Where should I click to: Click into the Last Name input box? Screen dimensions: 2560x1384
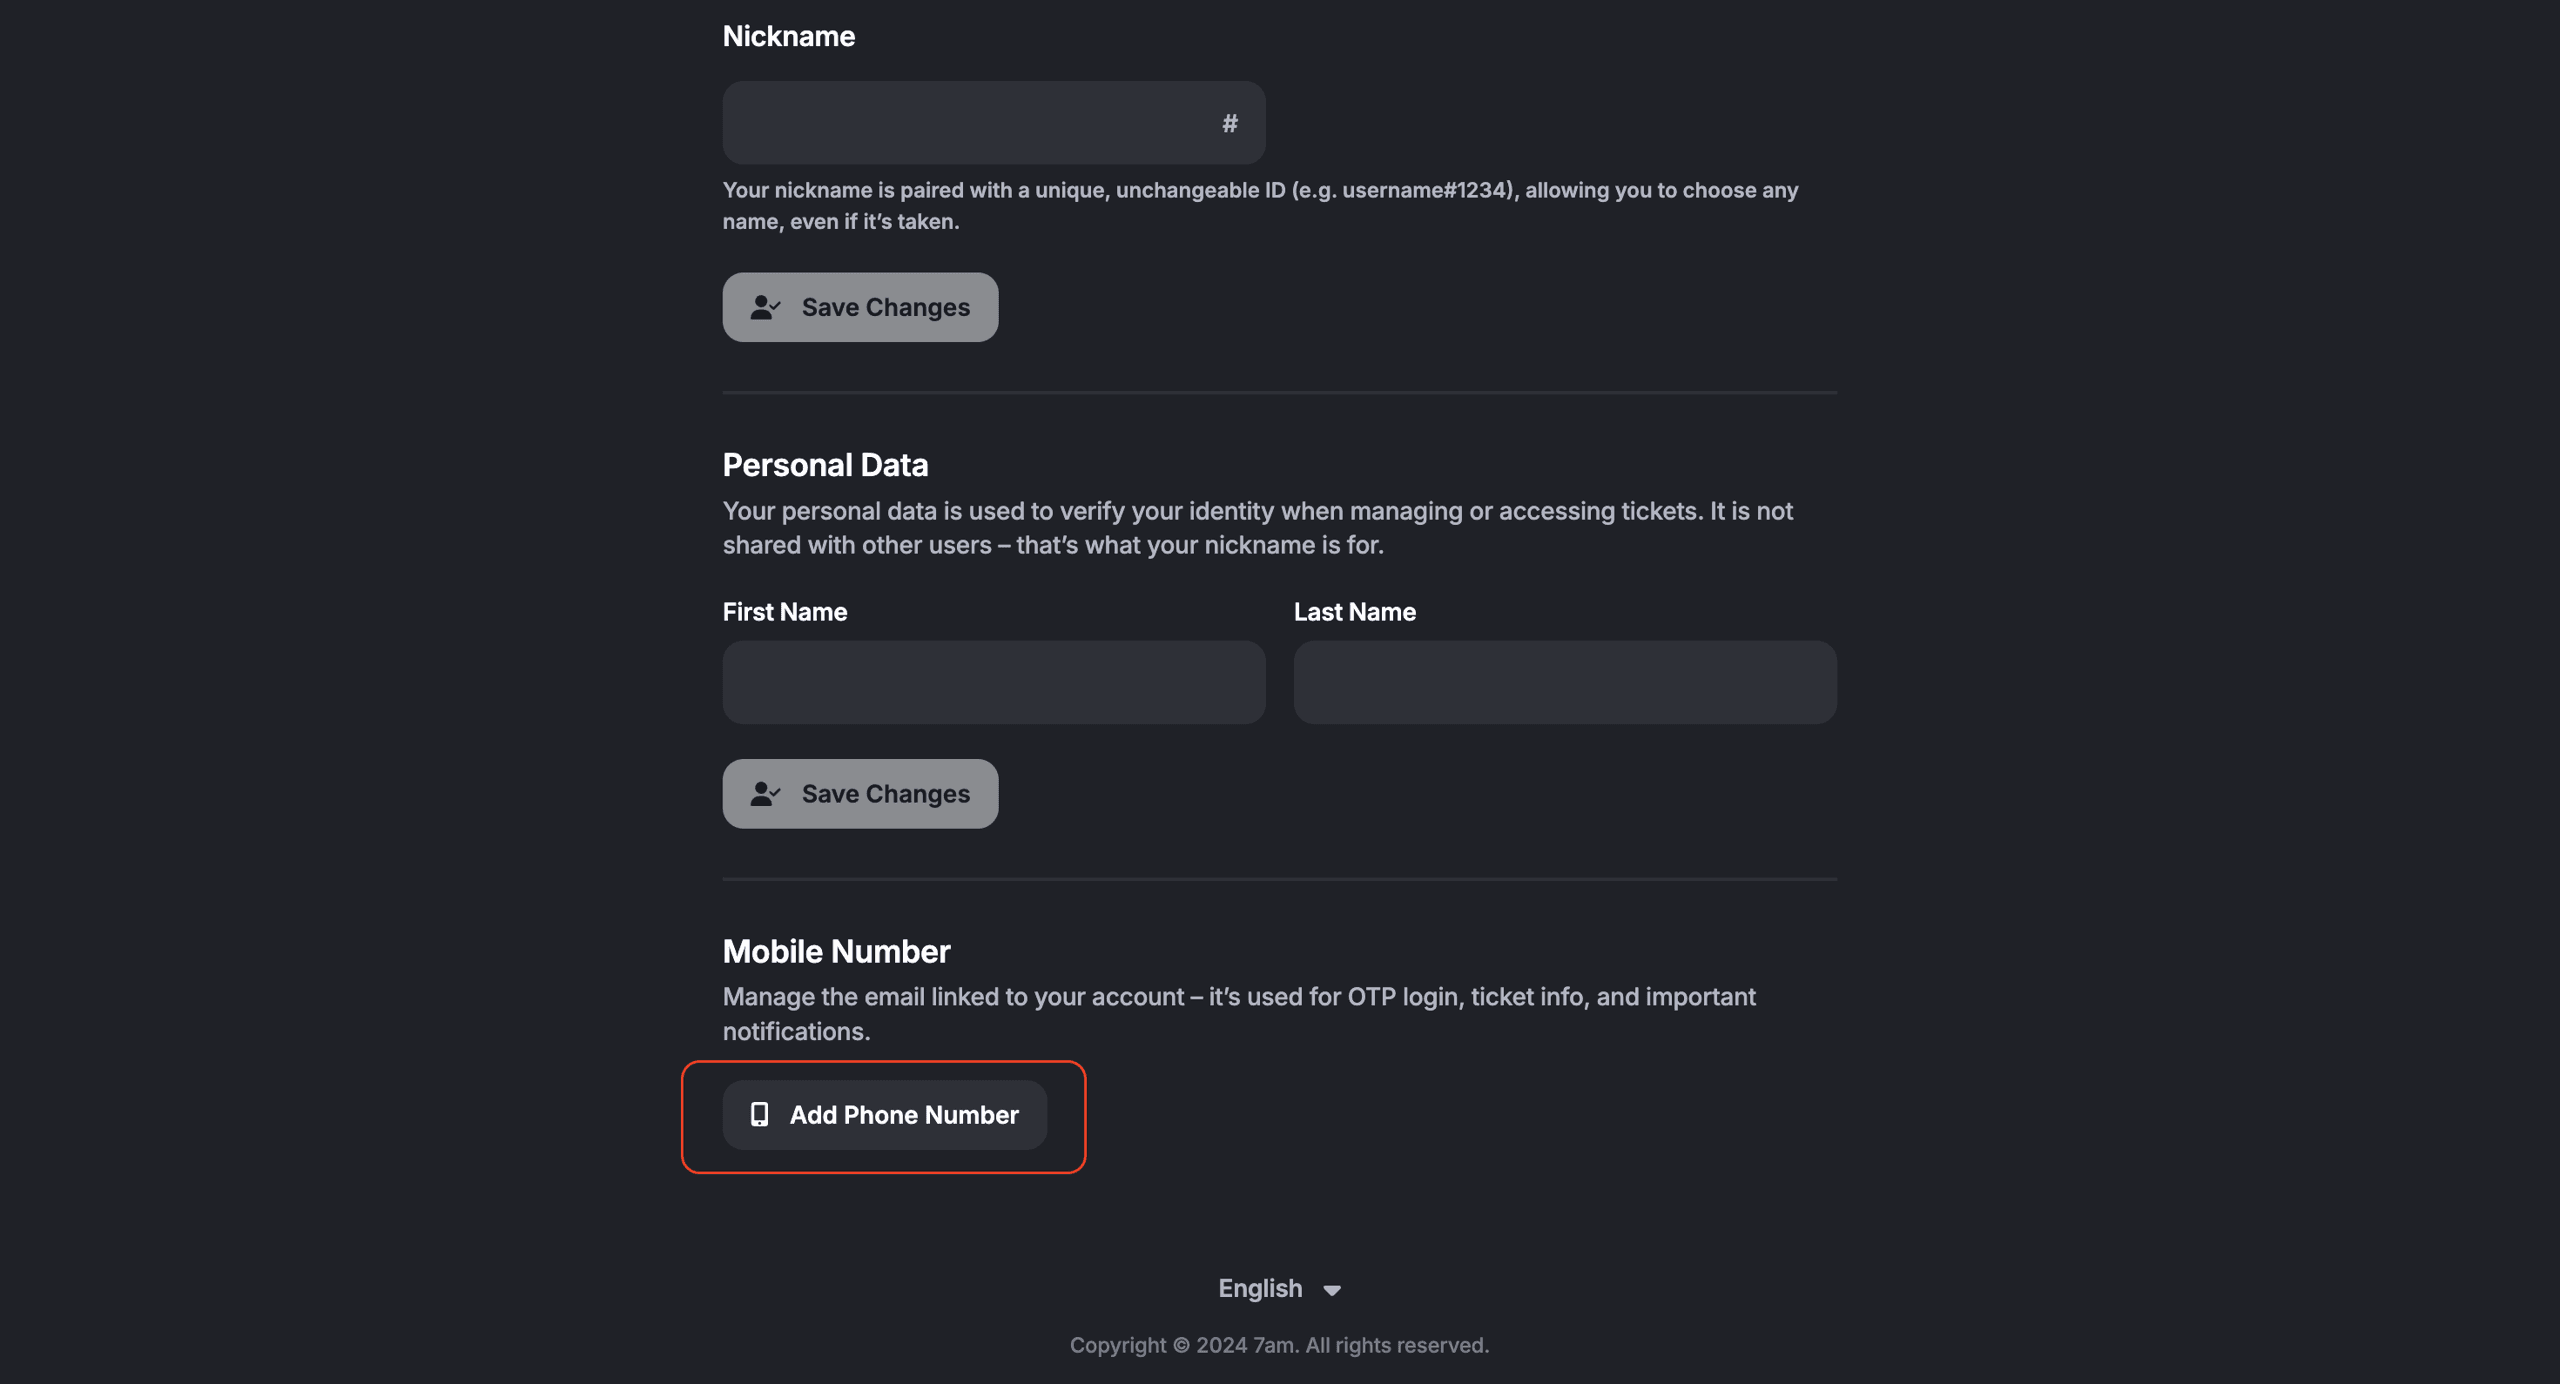[x=1564, y=682]
